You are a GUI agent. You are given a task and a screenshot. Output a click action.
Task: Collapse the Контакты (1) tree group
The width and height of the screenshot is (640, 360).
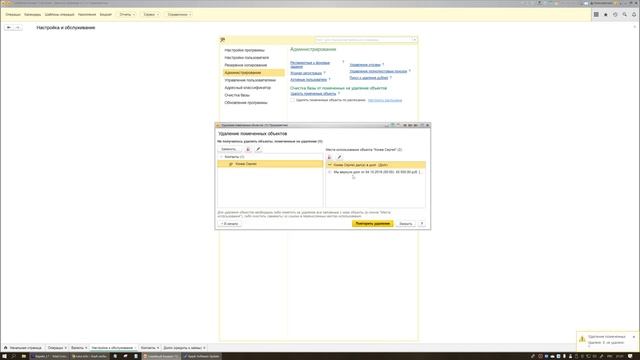click(221, 157)
